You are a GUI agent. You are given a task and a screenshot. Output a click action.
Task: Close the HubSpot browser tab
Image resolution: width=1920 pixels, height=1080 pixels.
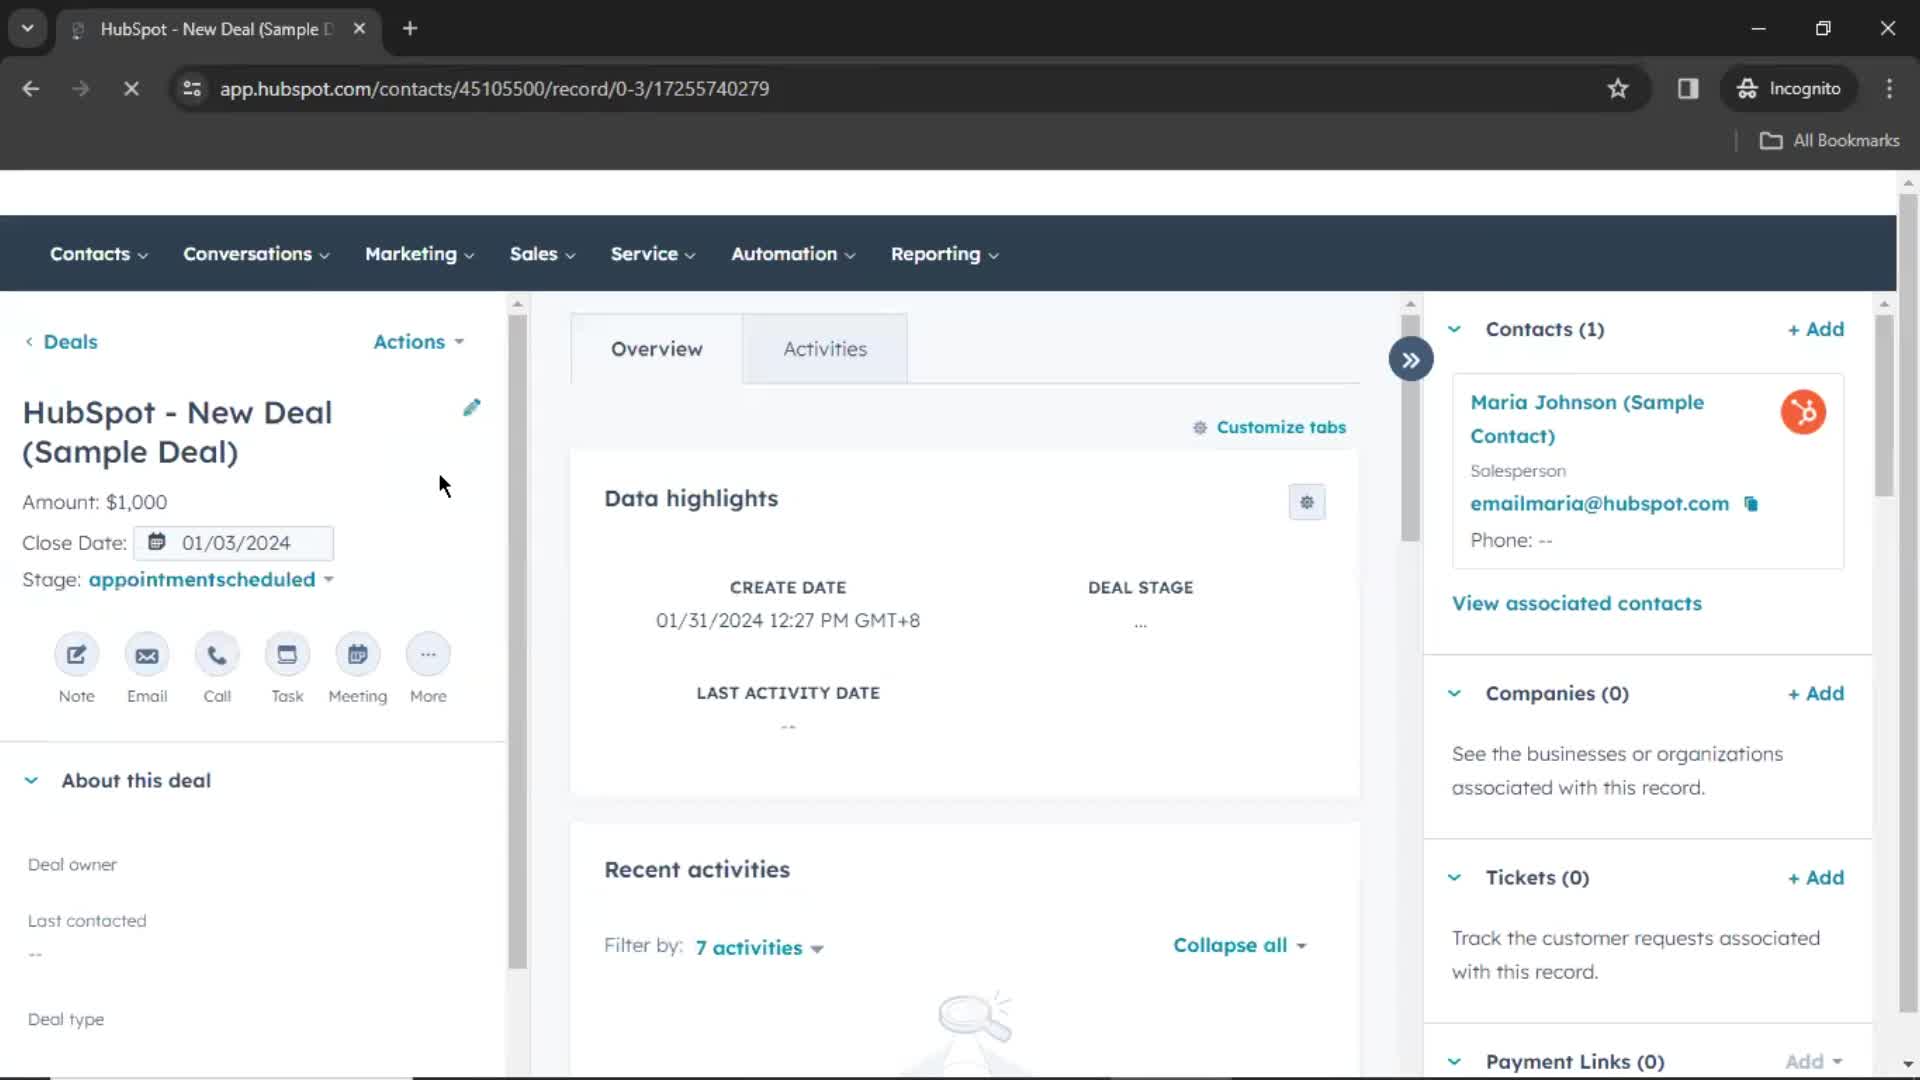click(359, 29)
